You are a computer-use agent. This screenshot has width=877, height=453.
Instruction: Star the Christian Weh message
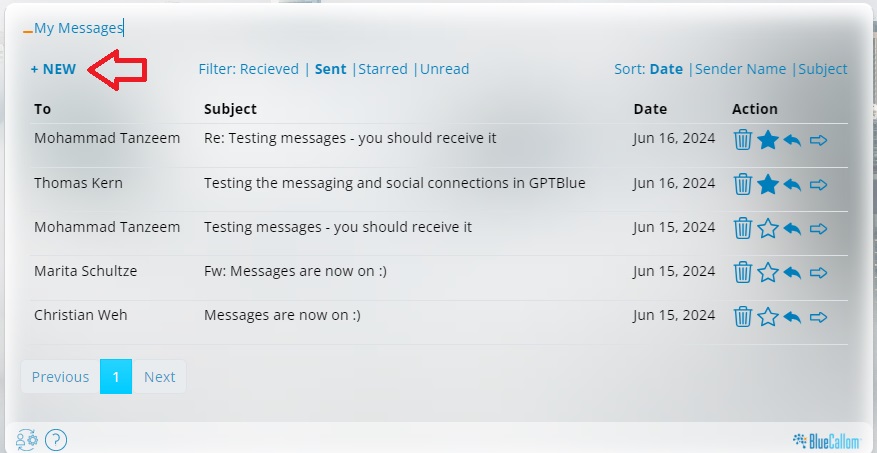(x=767, y=317)
